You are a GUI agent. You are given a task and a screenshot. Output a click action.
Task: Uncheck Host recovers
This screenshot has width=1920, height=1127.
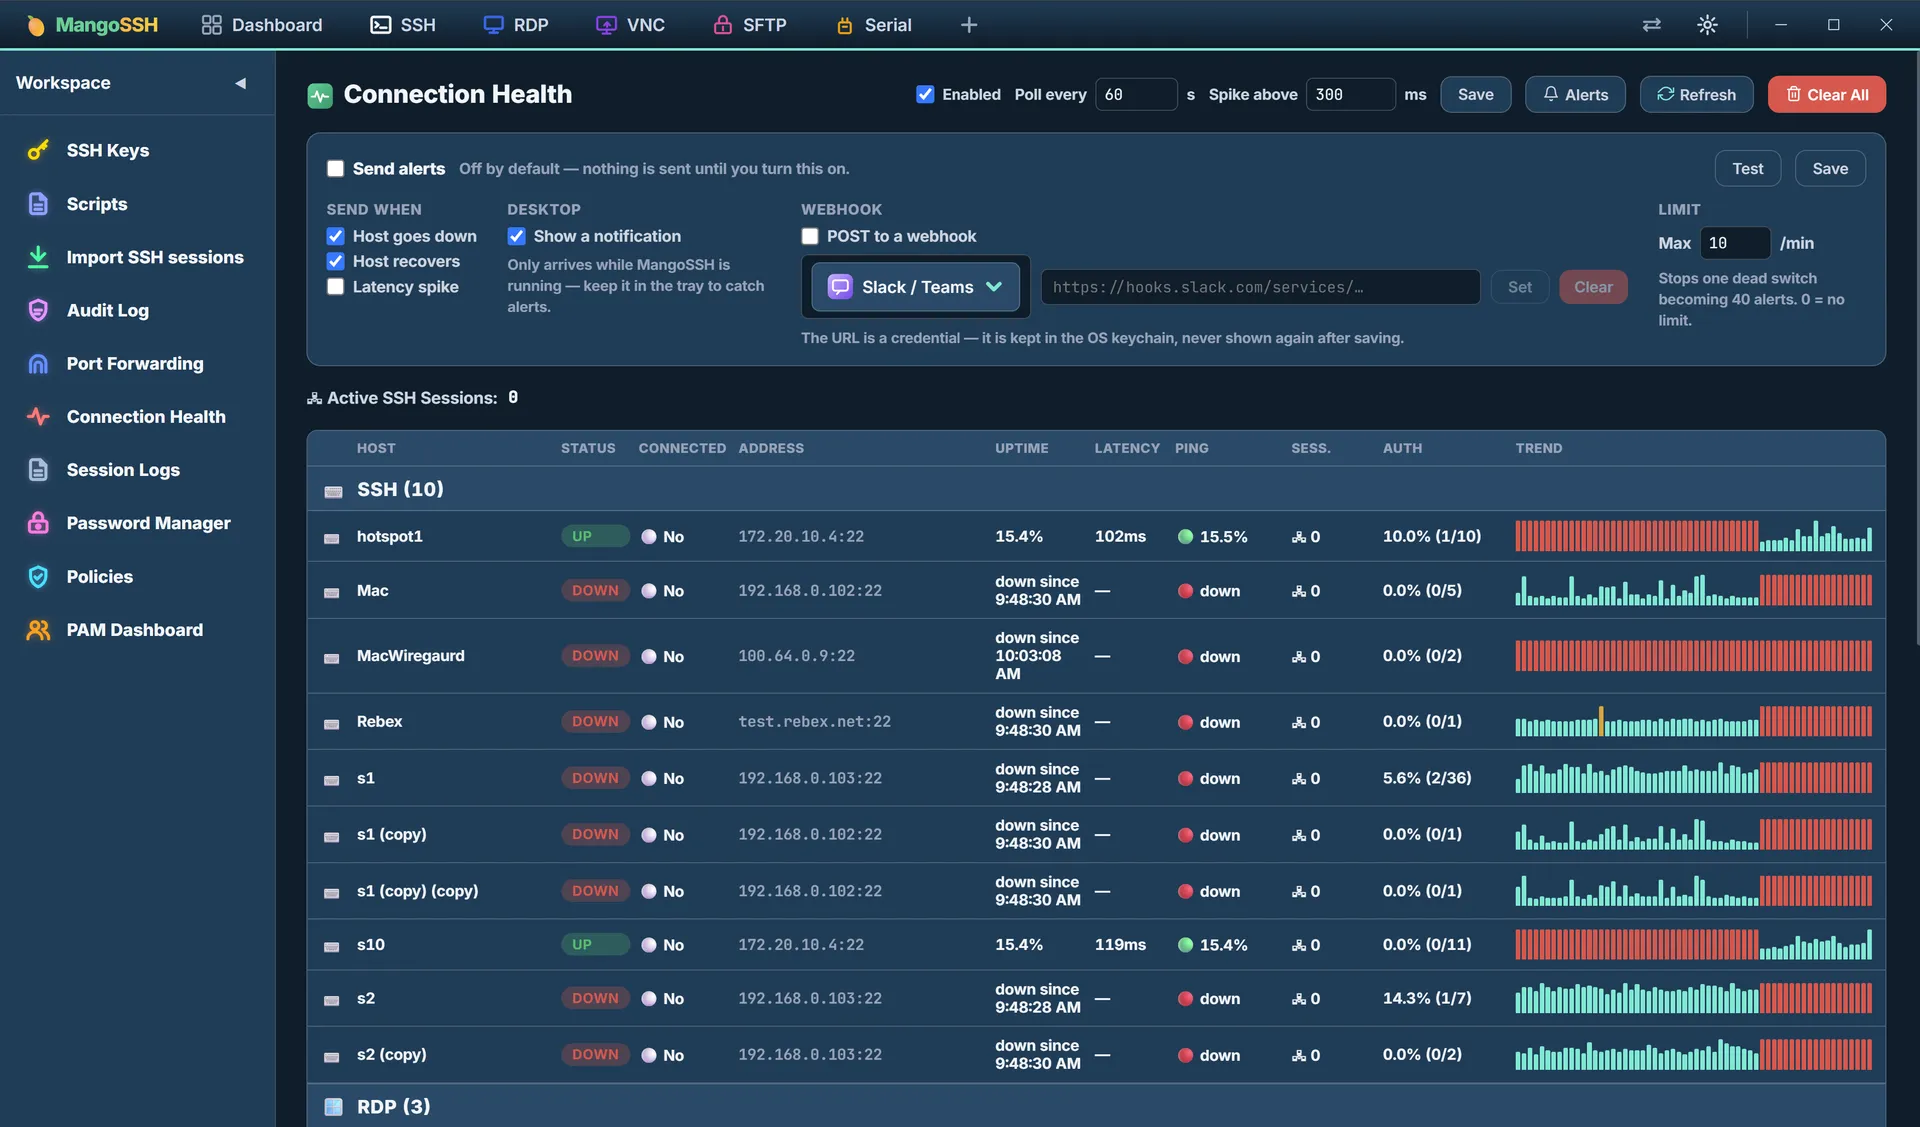coord(336,261)
